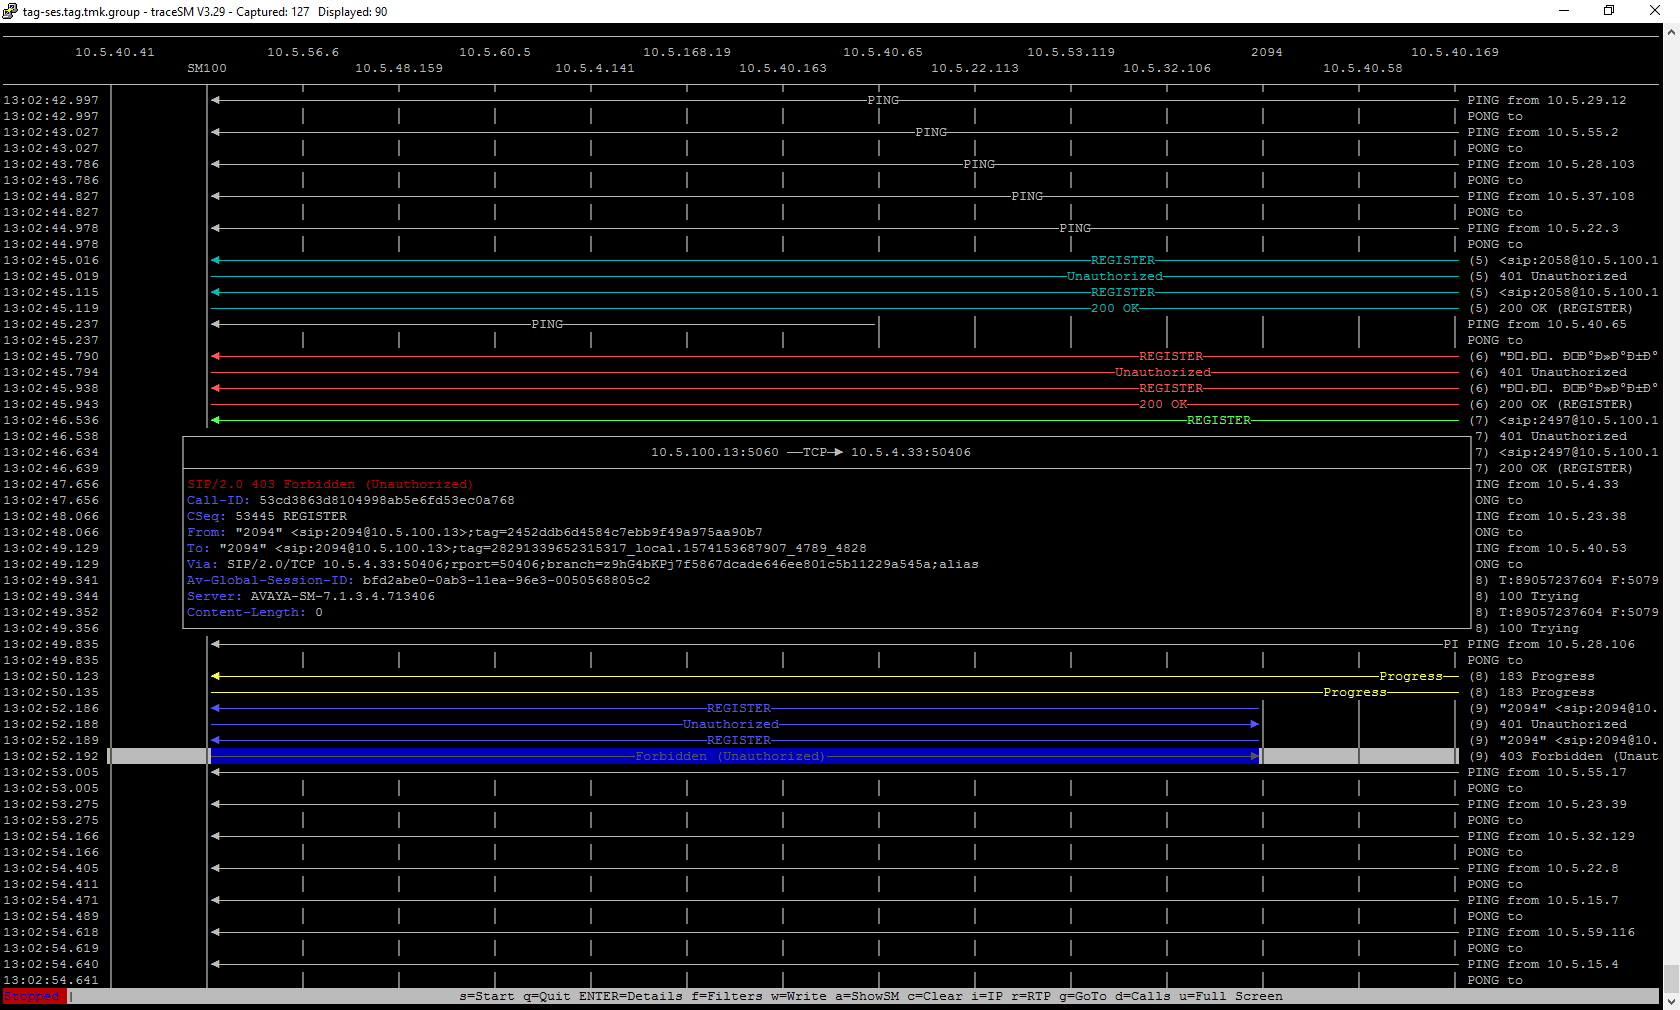This screenshot has width=1680, height=1010.
Task: Click the w=Write hint in status bar
Action: (x=799, y=996)
